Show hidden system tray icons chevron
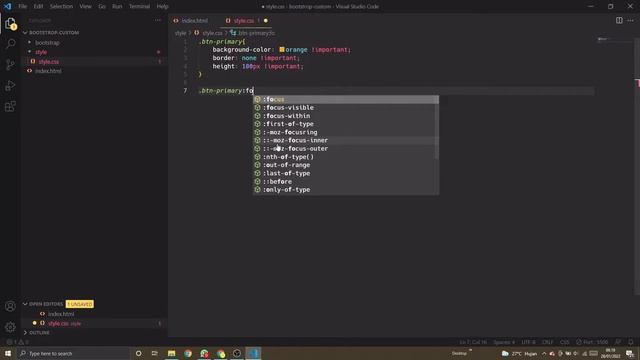 pos(544,353)
